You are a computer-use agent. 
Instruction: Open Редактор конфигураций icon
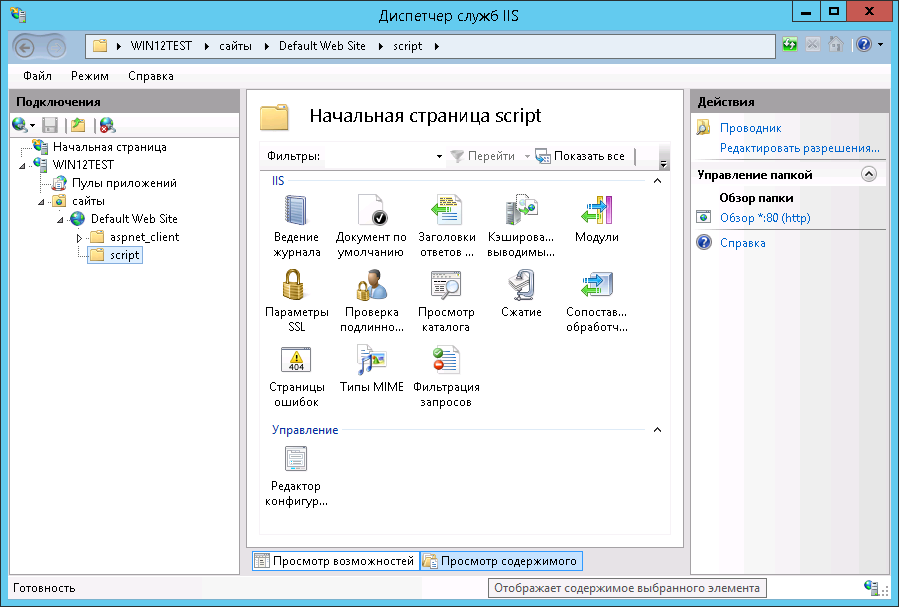[x=296, y=460]
